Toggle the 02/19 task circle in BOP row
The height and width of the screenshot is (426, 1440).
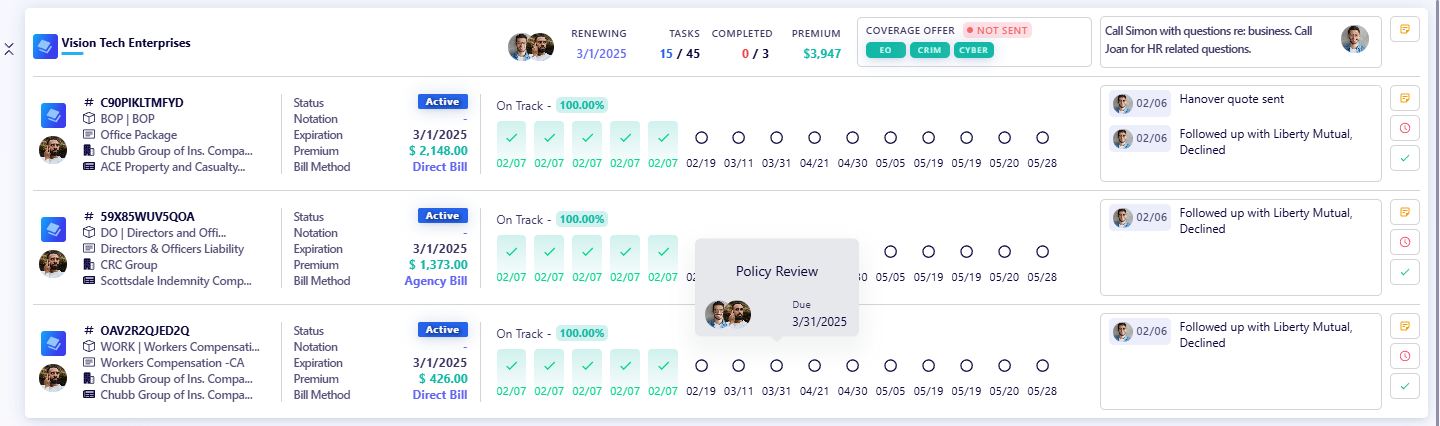click(701, 137)
